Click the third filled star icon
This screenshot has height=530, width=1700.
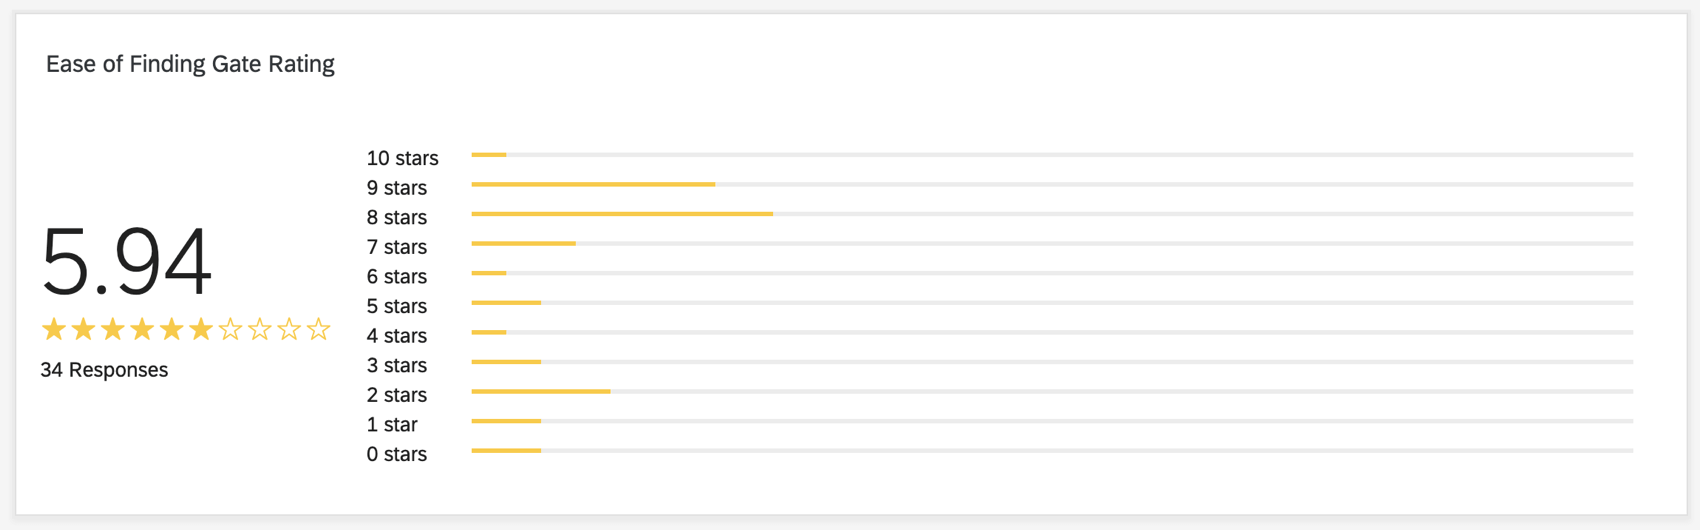pos(113,329)
